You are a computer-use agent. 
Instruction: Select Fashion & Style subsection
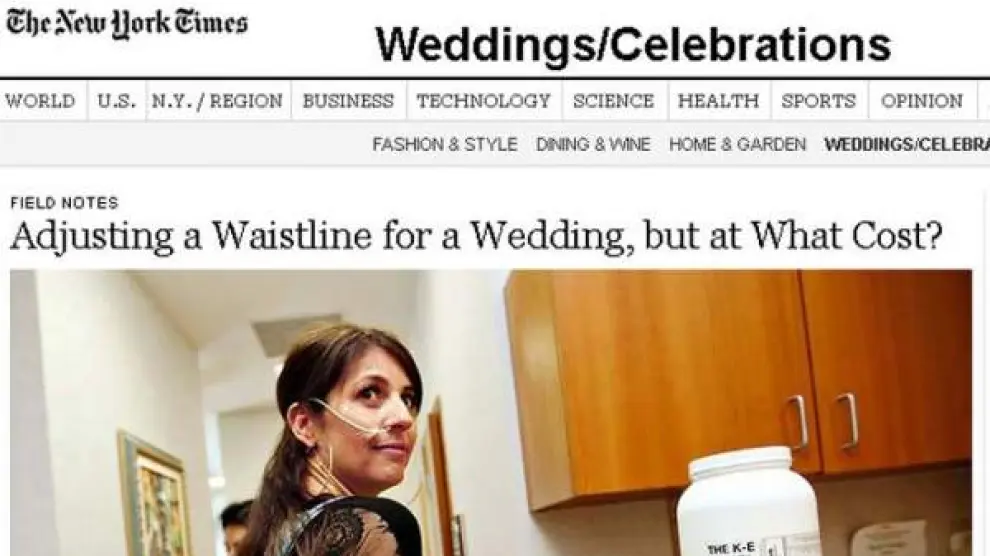click(445, 145)
